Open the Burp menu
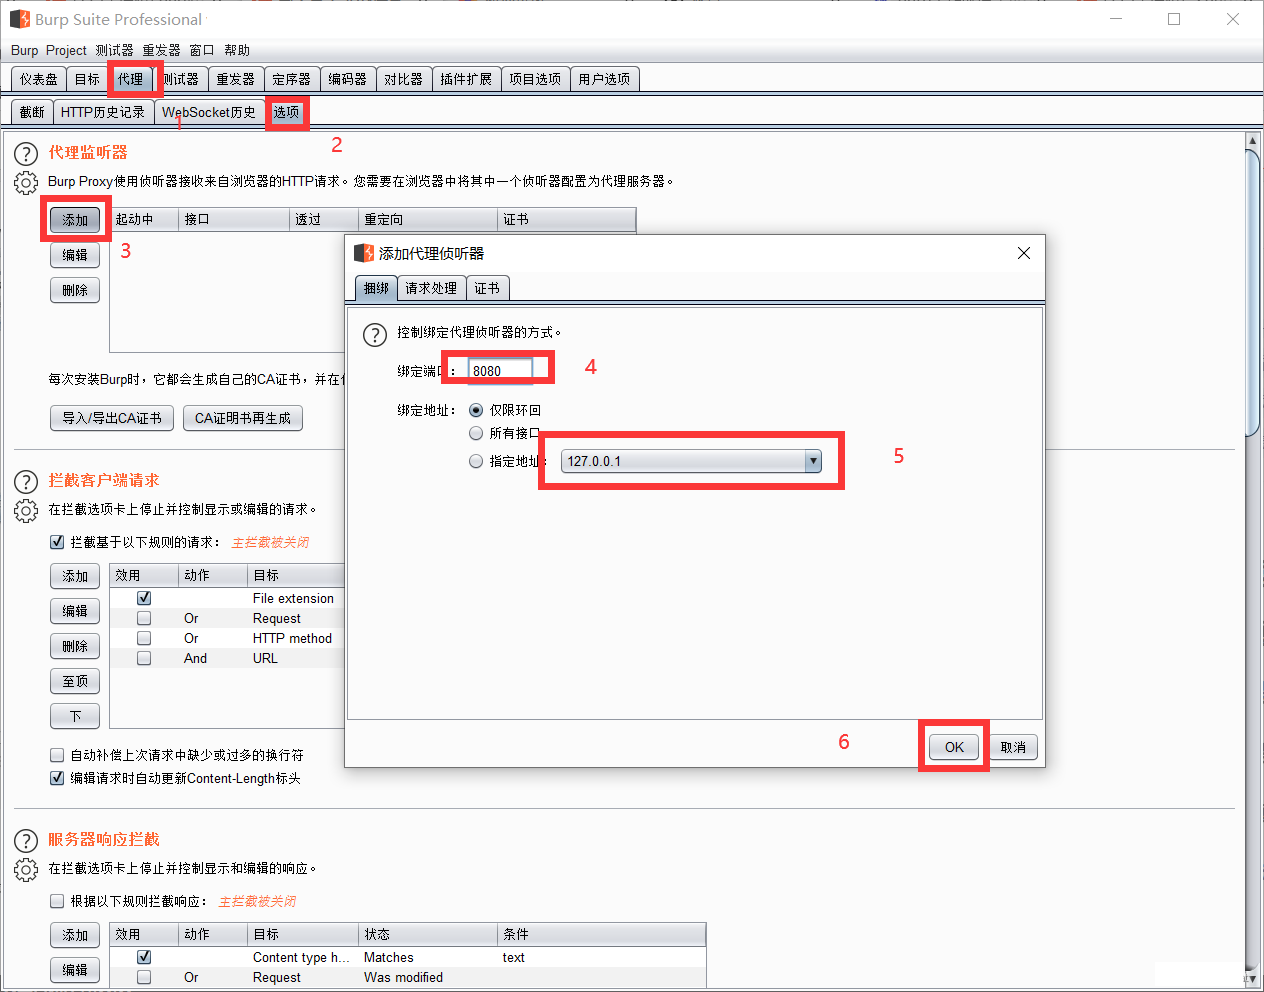 tap(24, 50)
